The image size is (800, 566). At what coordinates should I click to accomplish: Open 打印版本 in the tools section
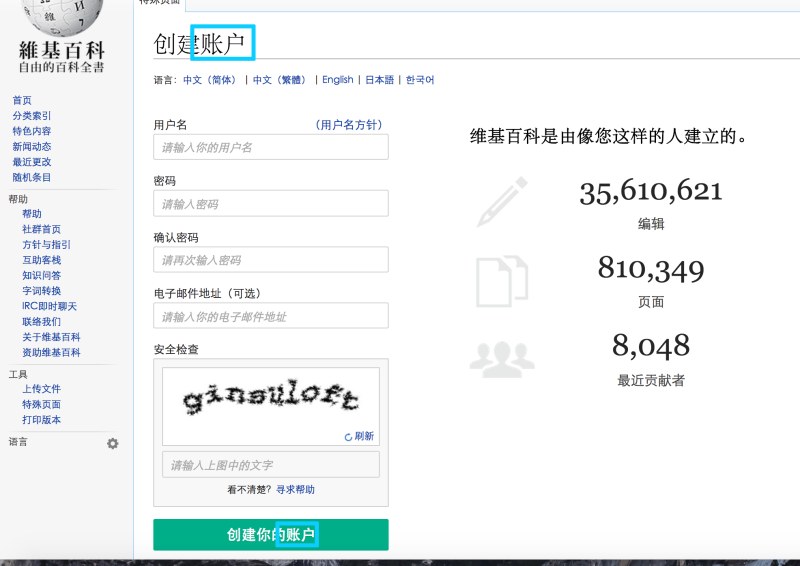coord(41,420)
